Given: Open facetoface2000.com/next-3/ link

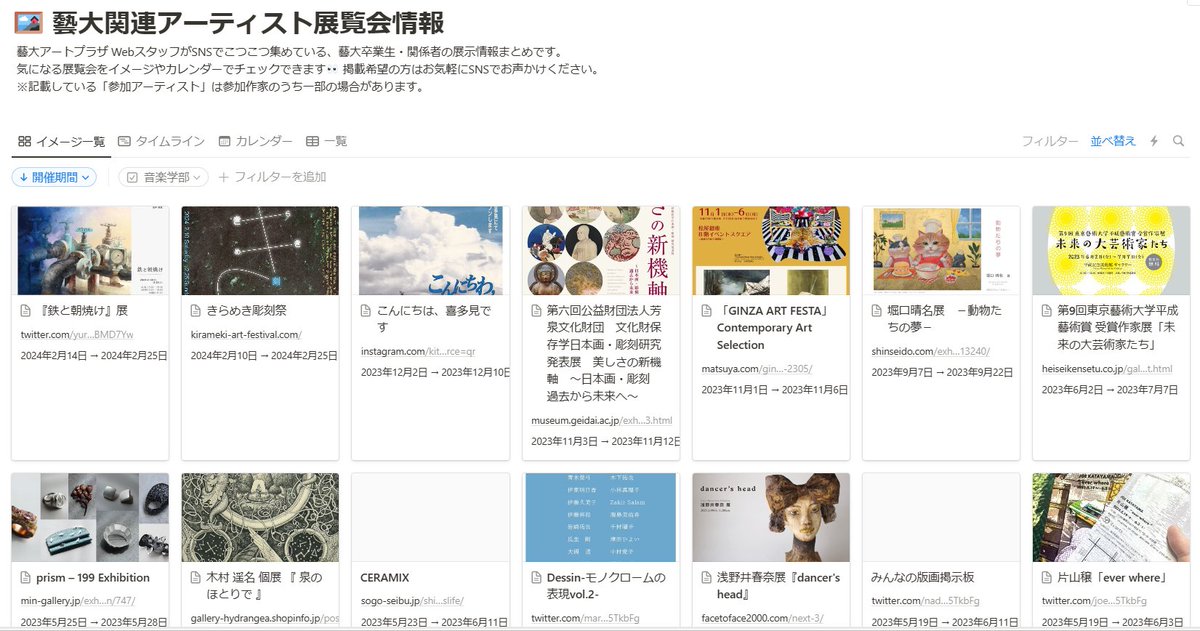Looking at the screenshot, I should [x=761, y=618].
